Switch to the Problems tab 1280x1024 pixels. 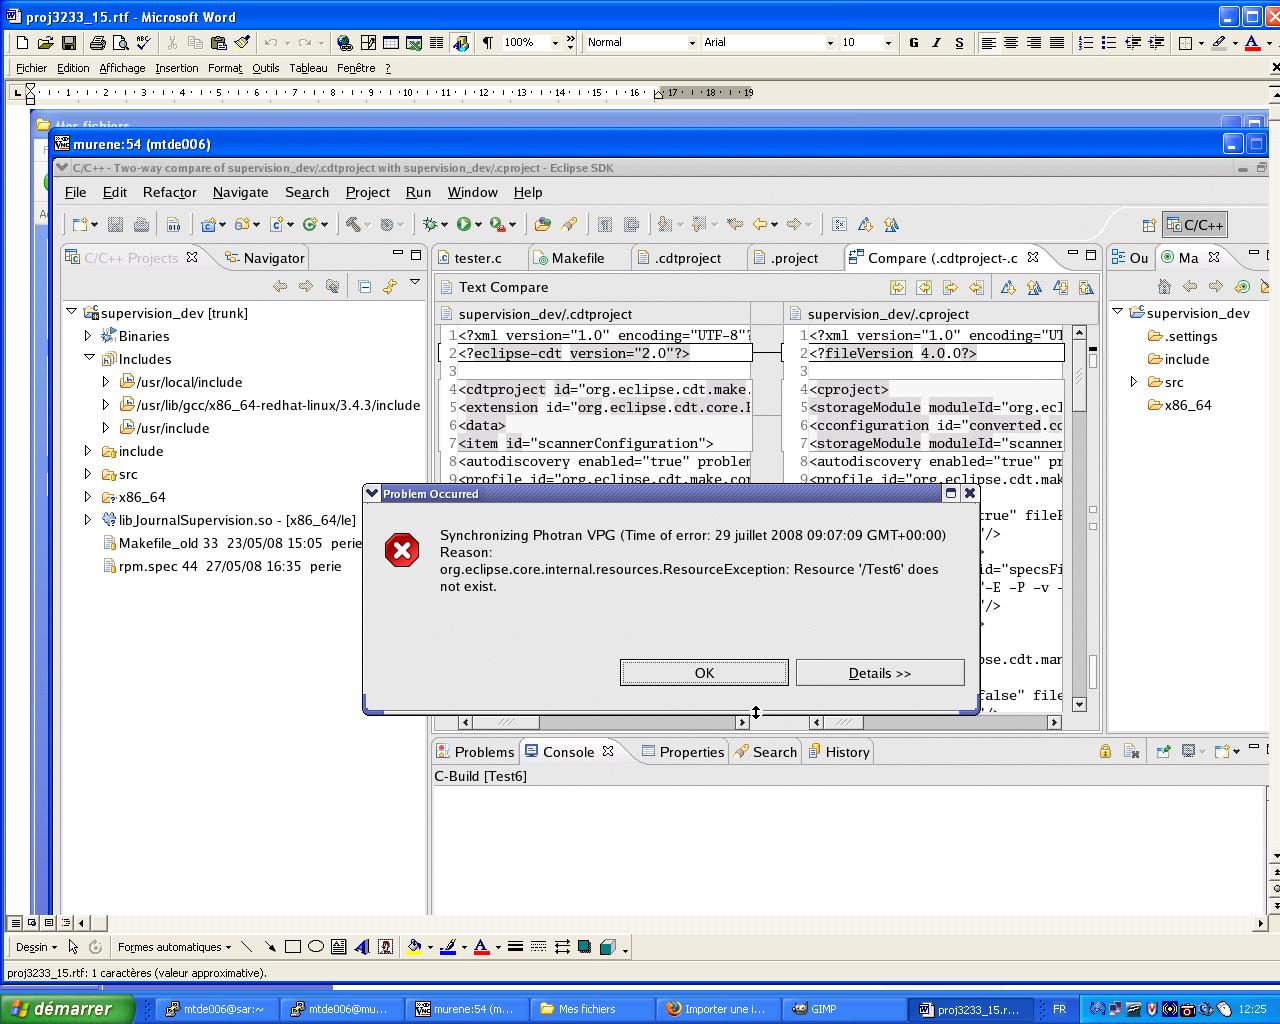pos(475,752)
